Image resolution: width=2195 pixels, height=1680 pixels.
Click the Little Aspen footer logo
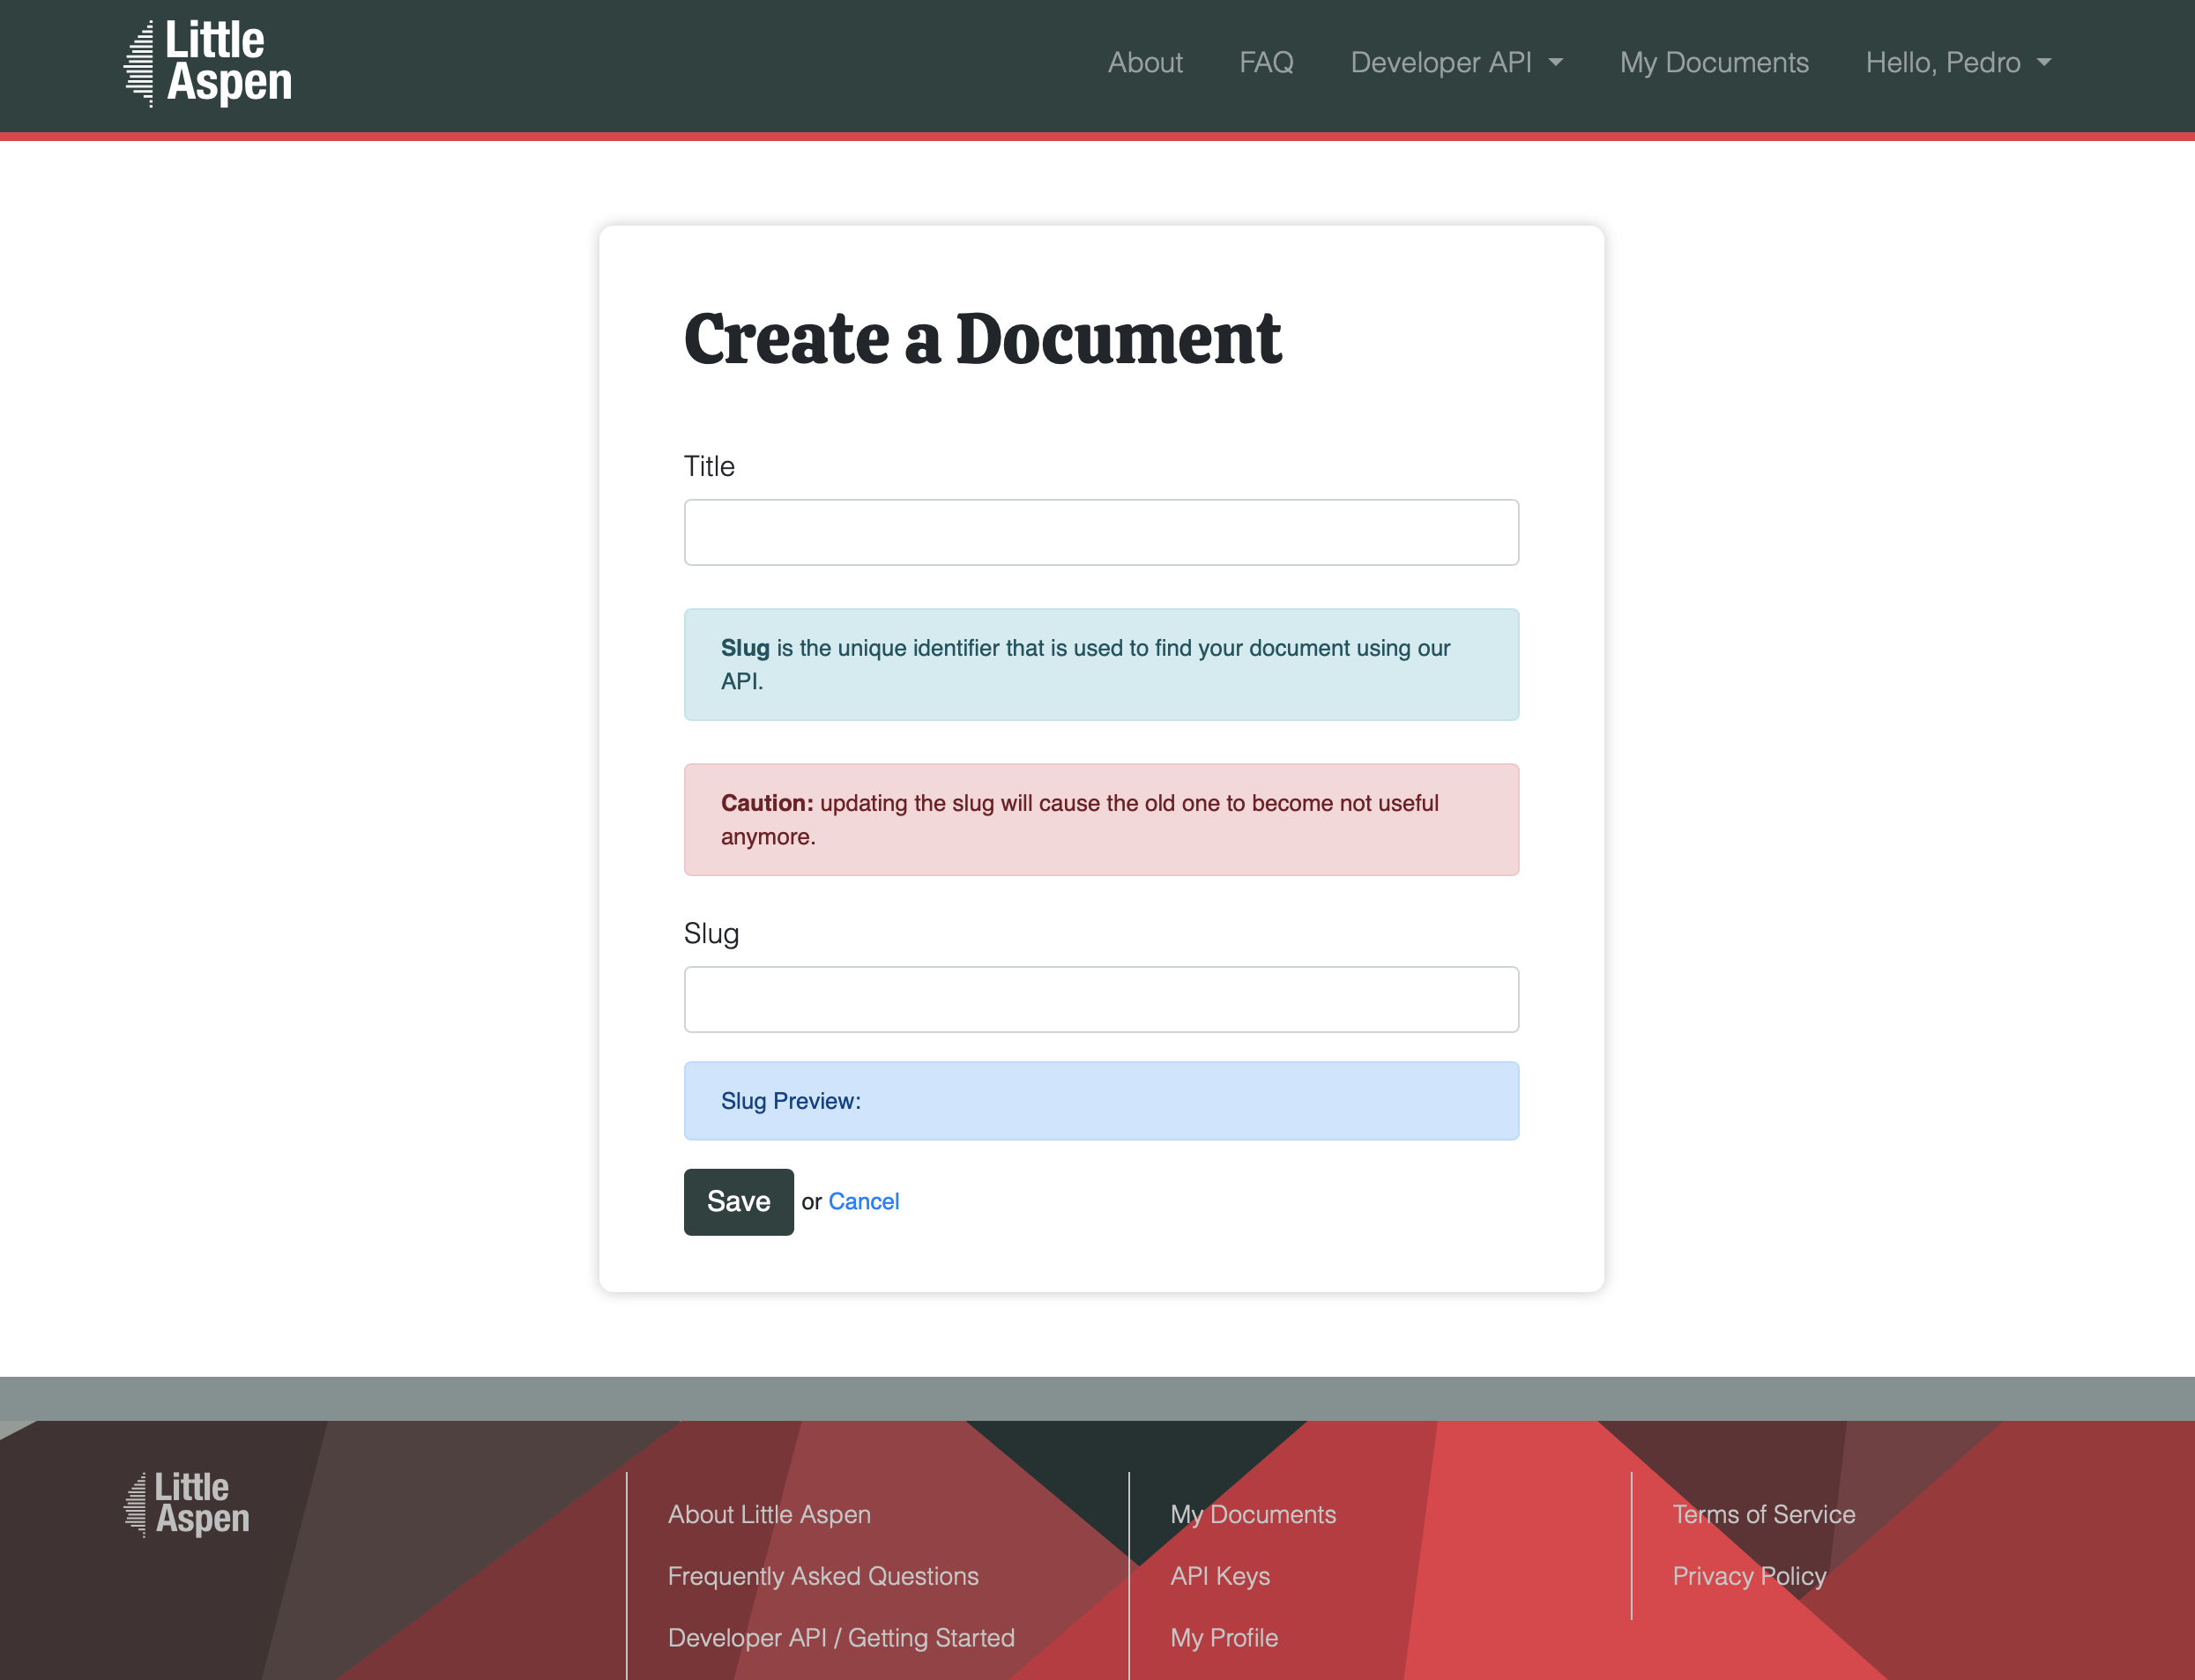coord(187,1503)
